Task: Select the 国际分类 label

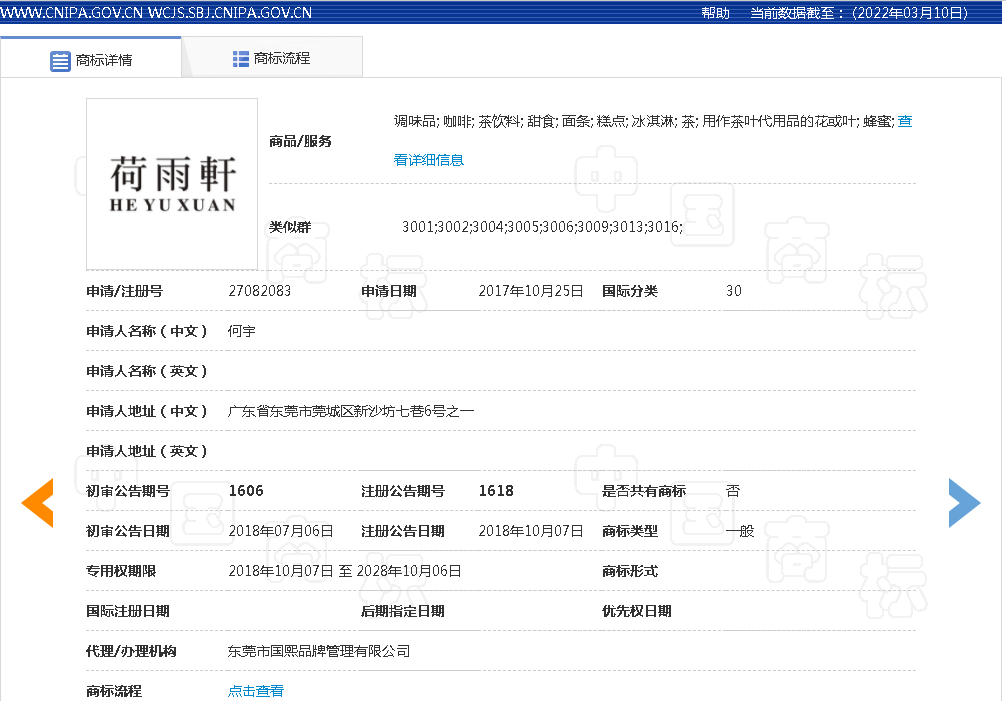Action: (630, 291)
